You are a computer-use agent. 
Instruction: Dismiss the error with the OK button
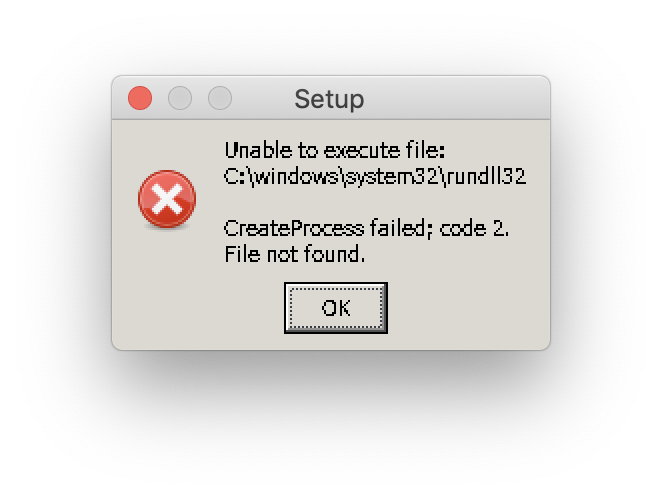point(336,308)
